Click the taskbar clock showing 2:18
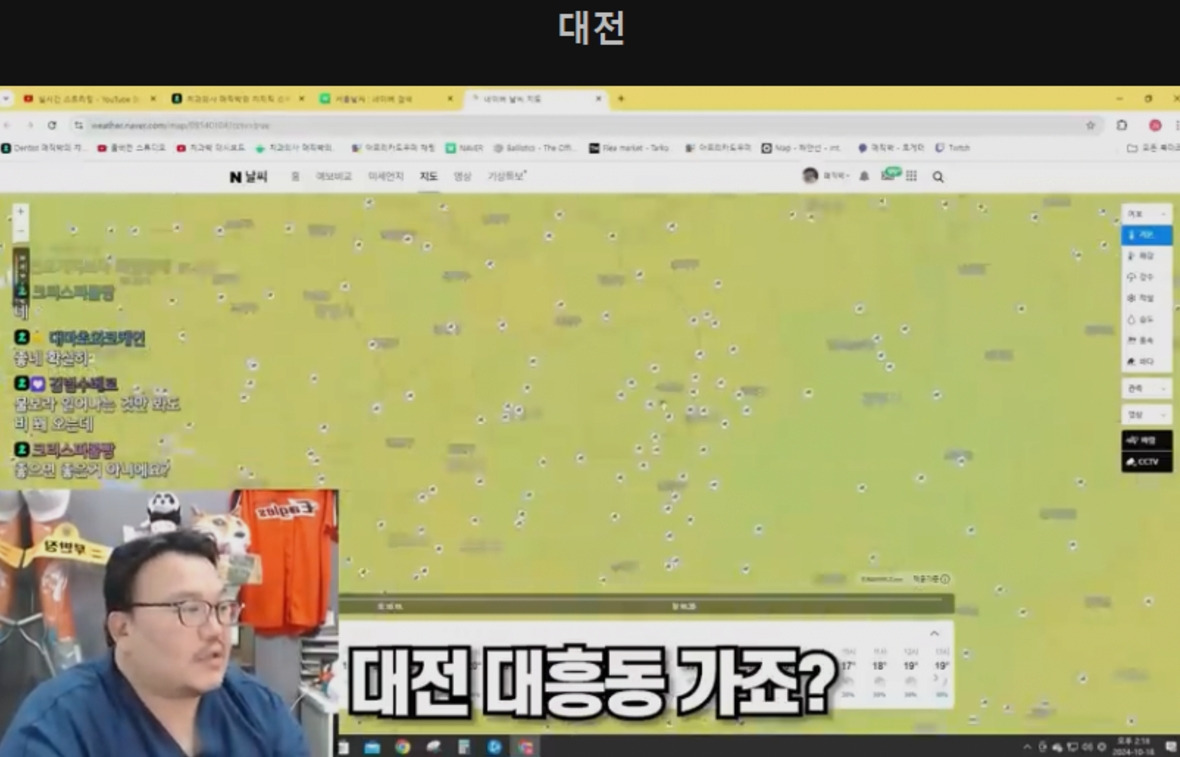Screen dimensions: 1180x757 1134,746
